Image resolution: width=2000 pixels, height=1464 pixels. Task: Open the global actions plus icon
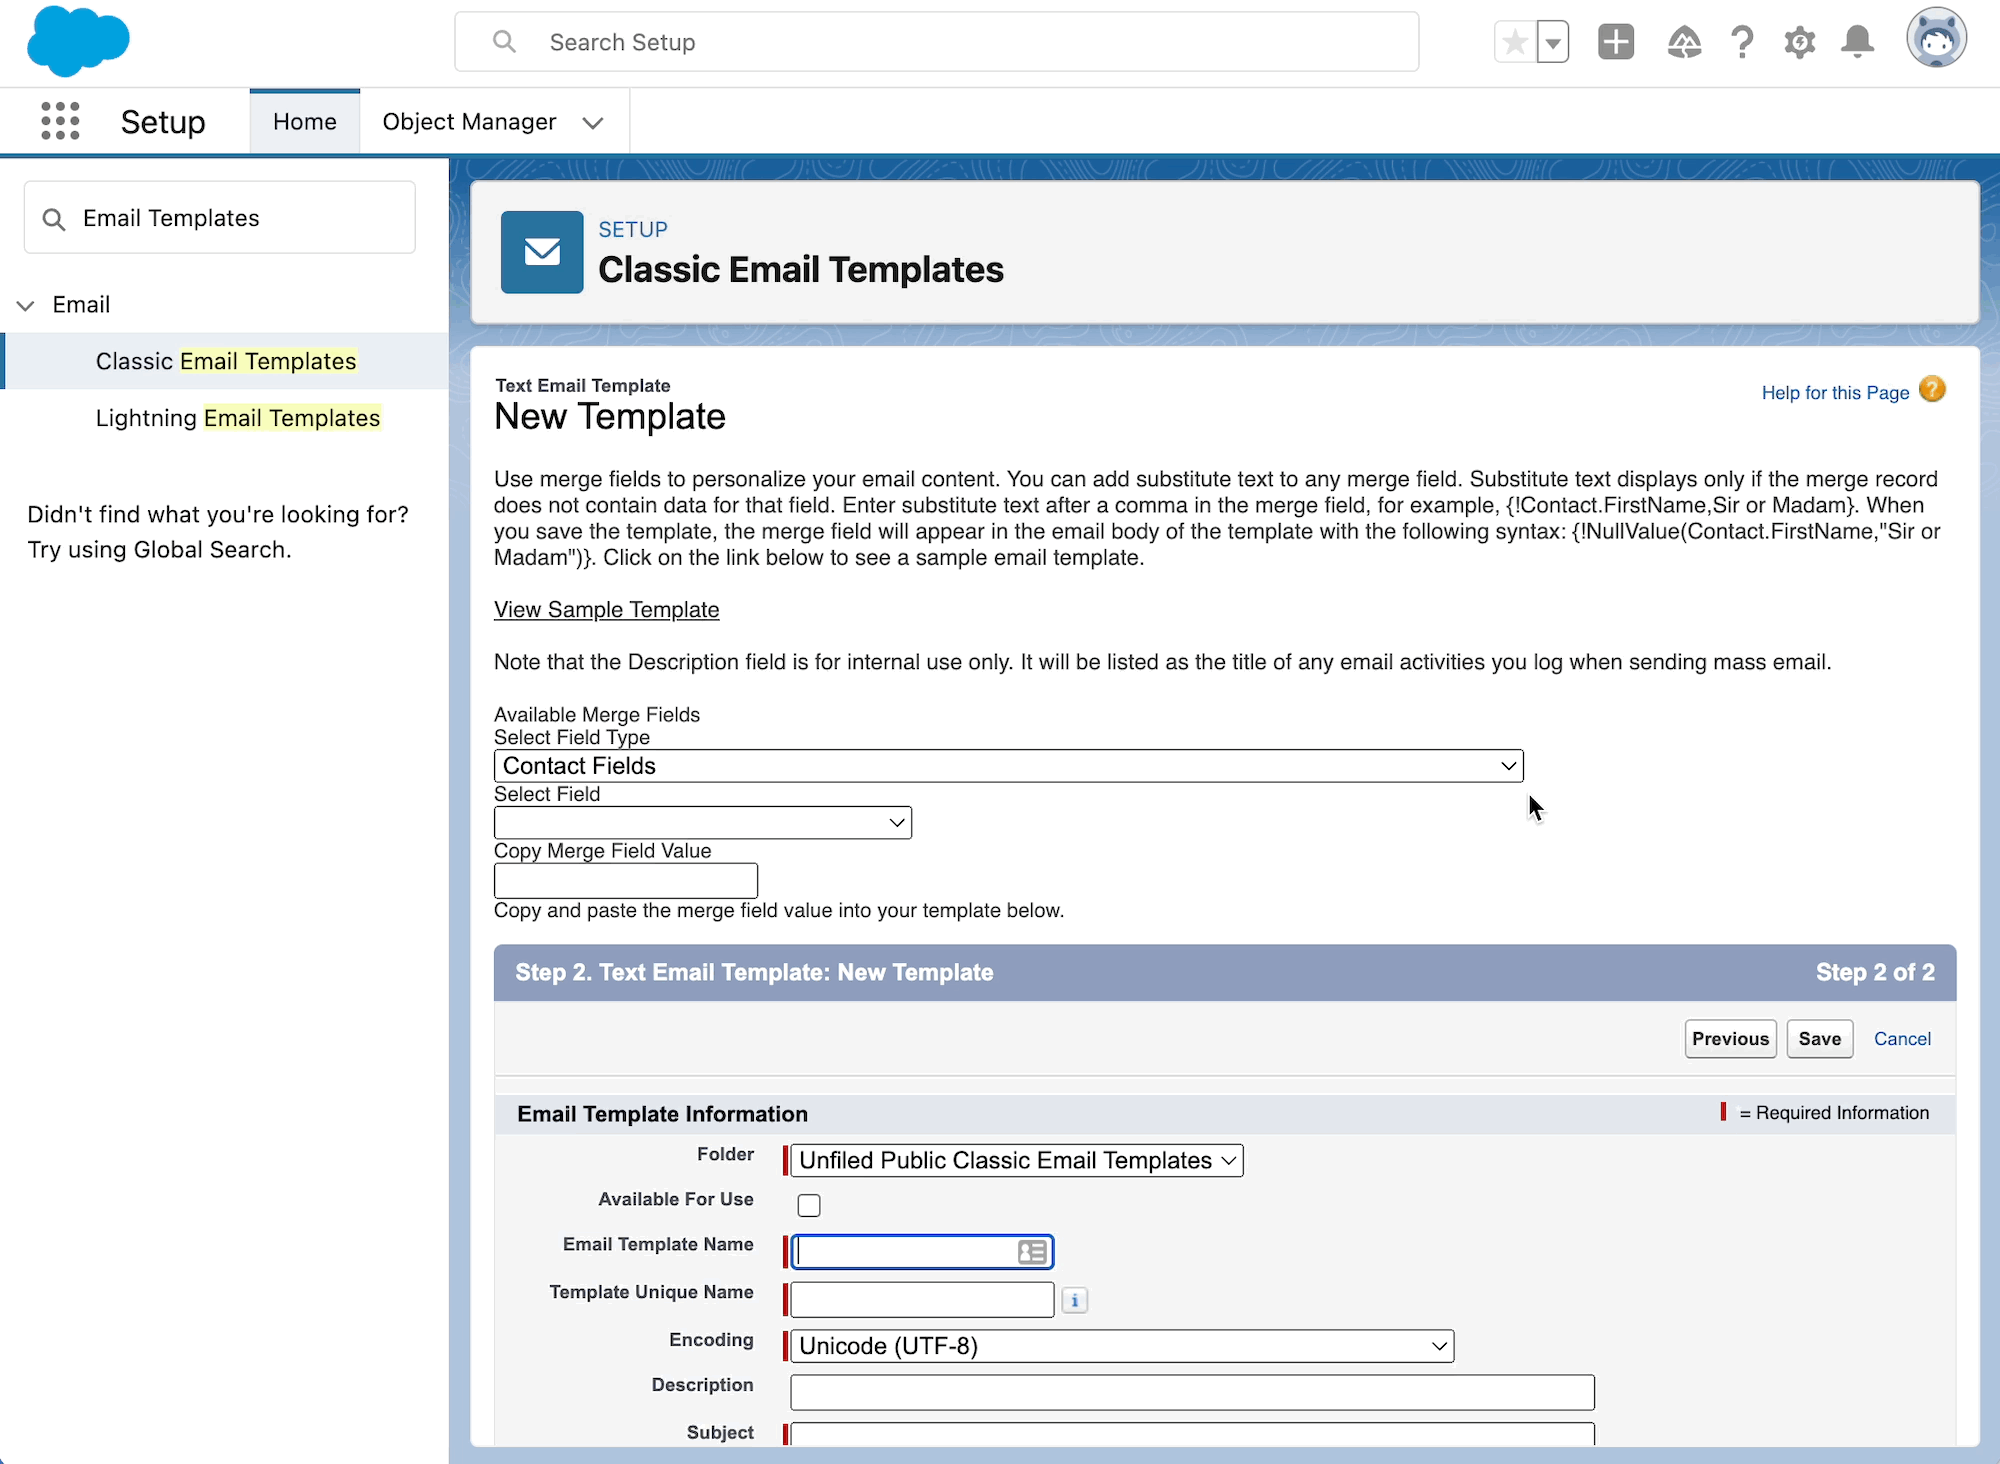[1616, 42]
